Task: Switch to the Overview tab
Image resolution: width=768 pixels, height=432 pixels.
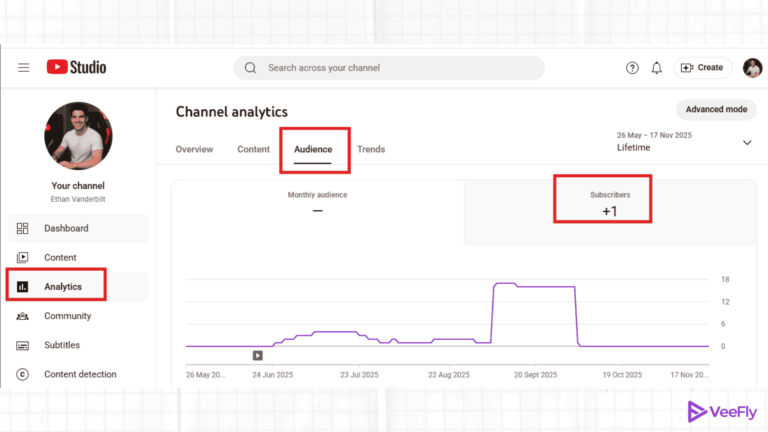Action: [x=194, y=150]
